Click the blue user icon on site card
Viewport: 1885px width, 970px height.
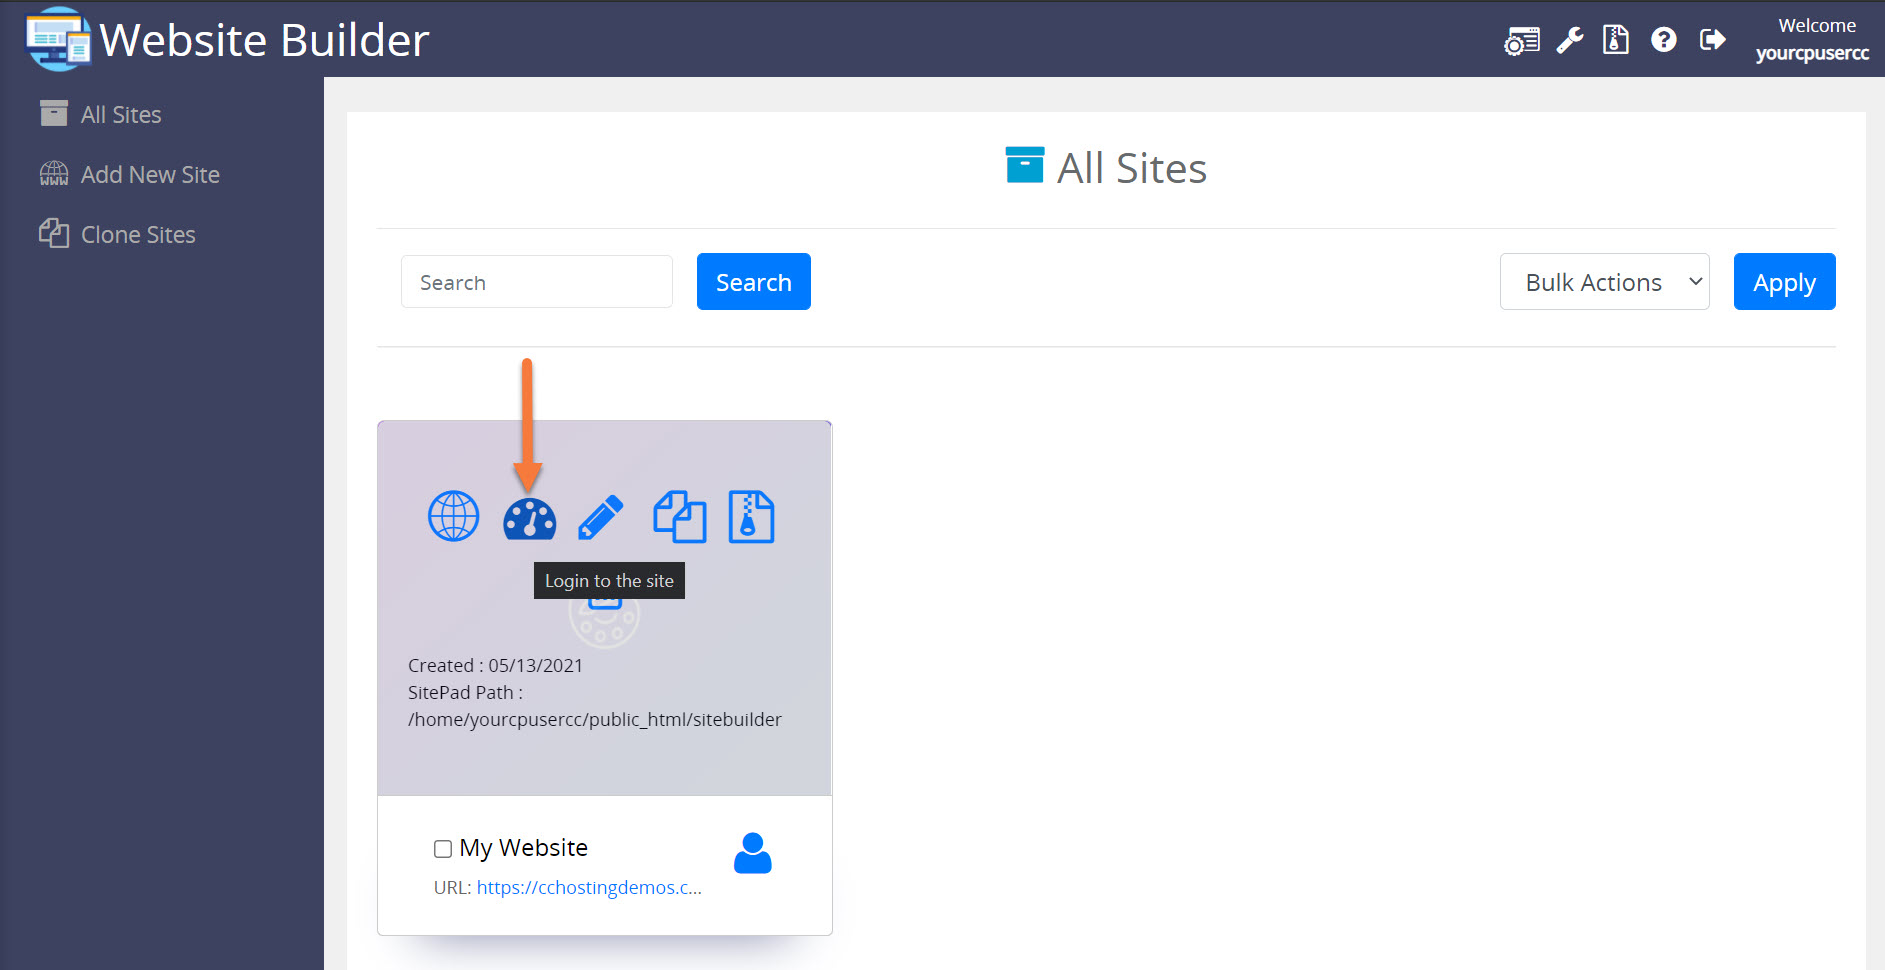tap(752, 853)
